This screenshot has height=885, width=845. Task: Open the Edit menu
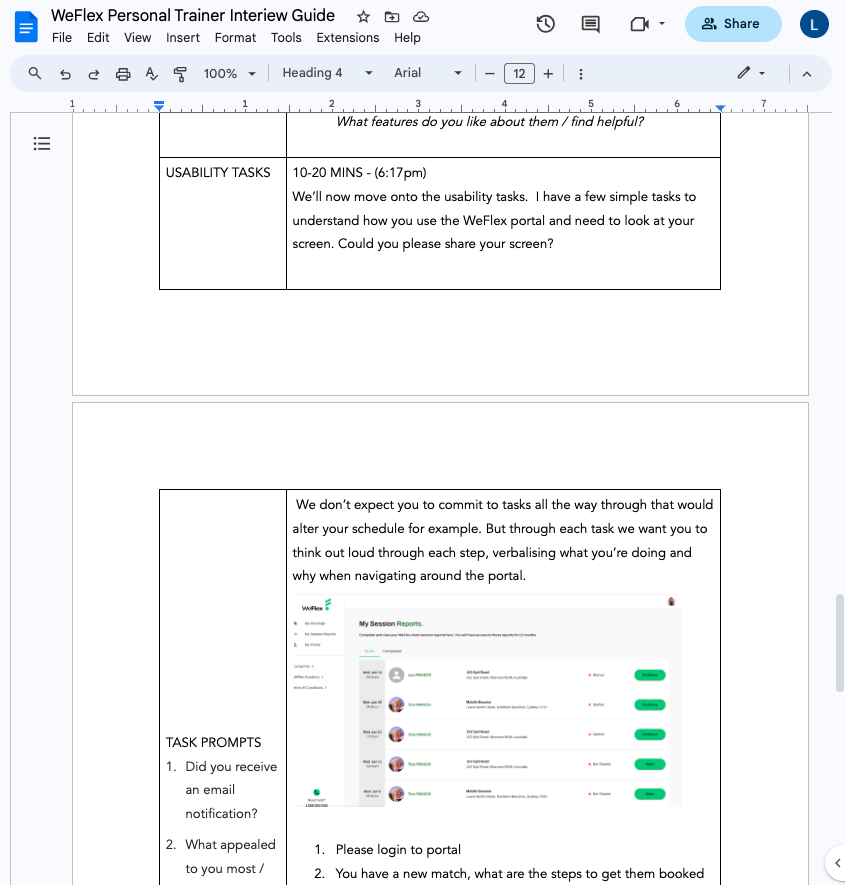(x=98, y=38)
